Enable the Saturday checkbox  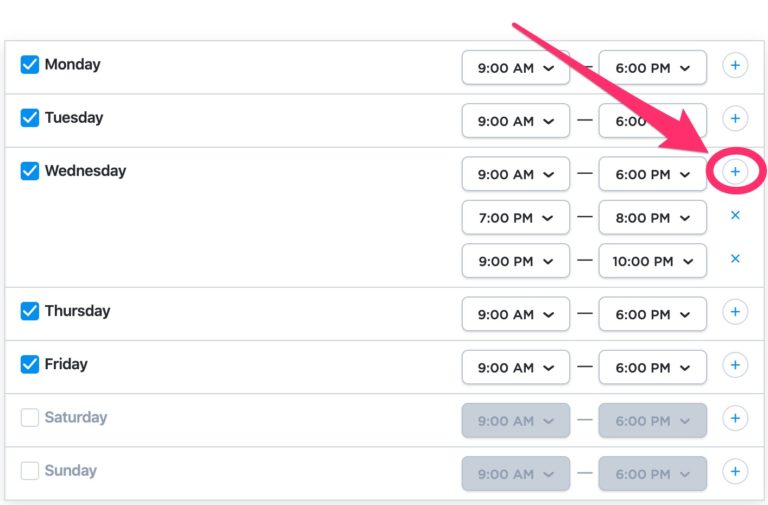(x=30, y=418)
